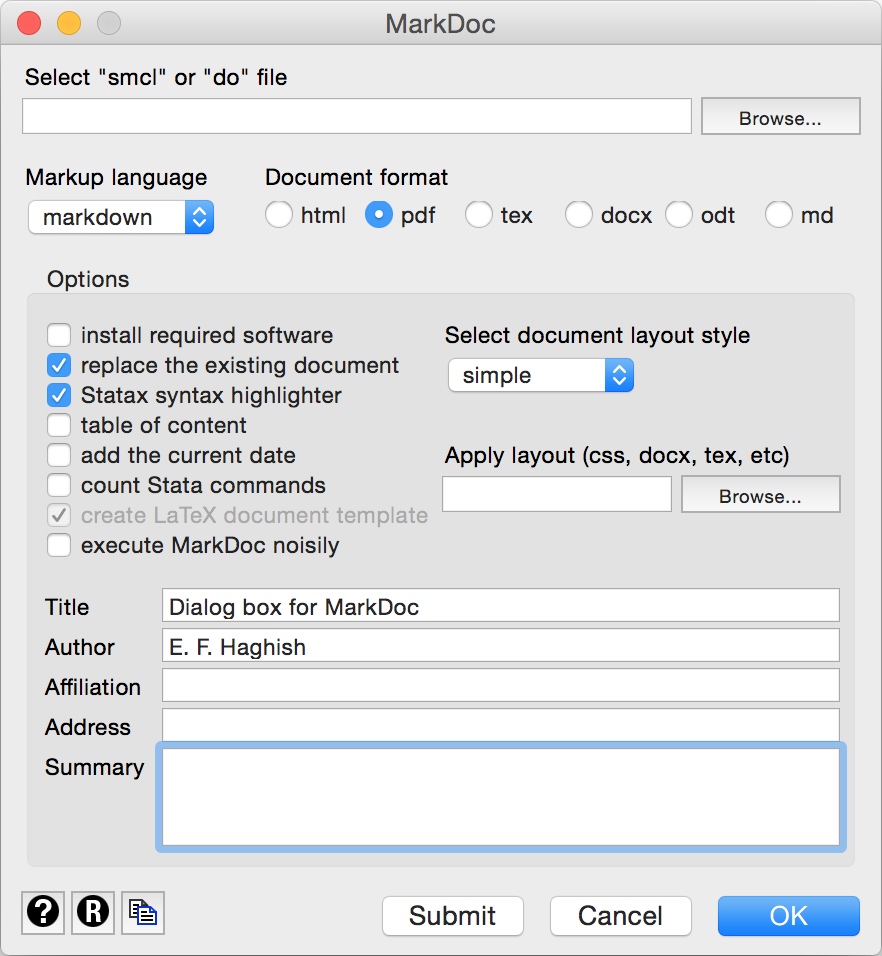Uncheck replace the existing document

coord(59,365)
